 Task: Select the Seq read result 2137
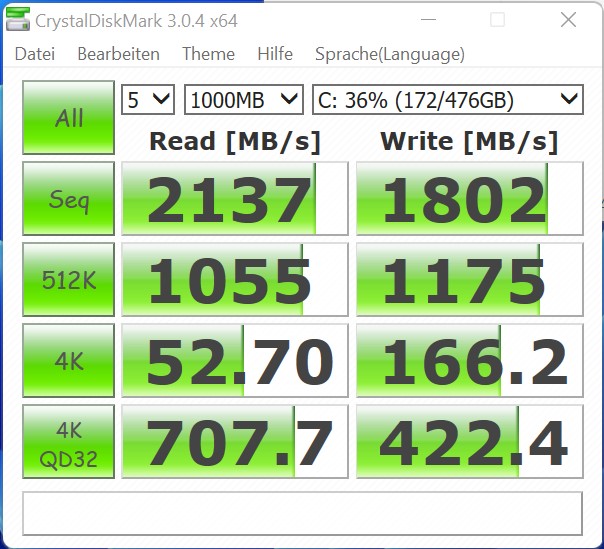pyautogui.click(x=235, y=198)
